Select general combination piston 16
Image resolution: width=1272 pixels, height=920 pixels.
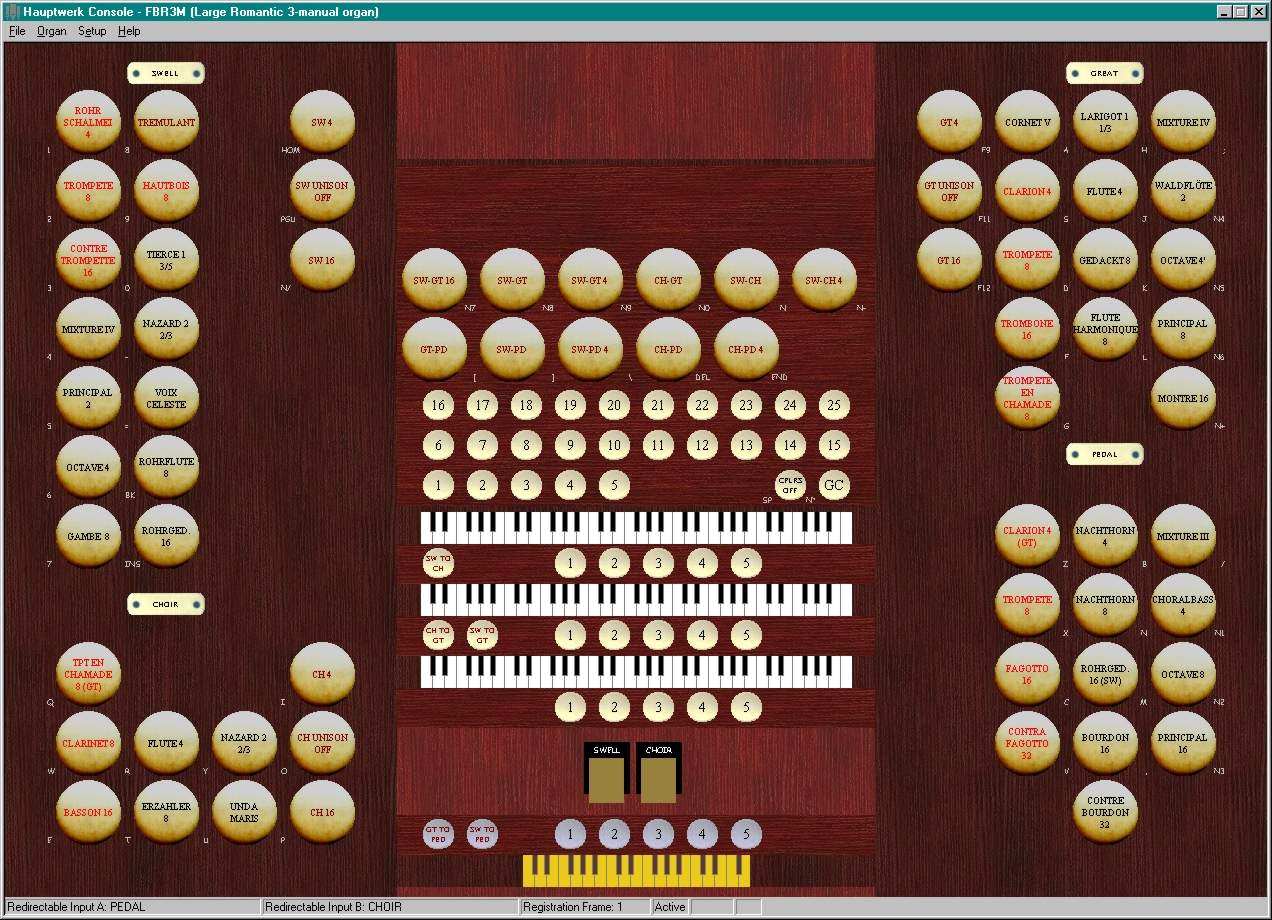(438, 405)
